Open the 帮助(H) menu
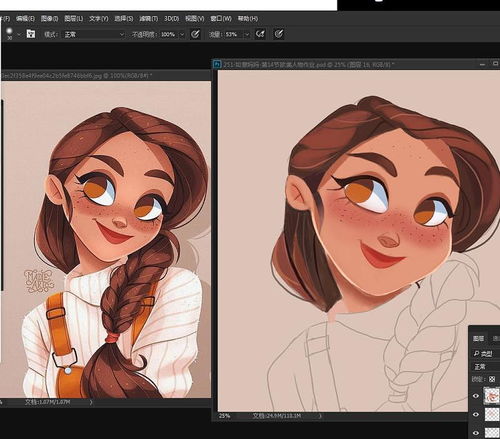The height and width of the screenshot is (439, 500). pyautogui.click(x=248, y=19)
